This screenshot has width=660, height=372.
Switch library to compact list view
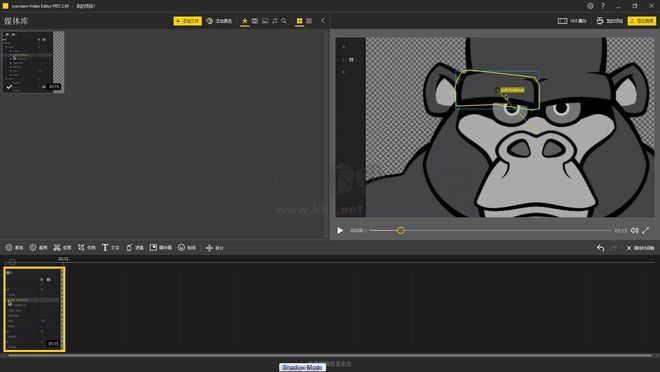[x=309, y=21]
